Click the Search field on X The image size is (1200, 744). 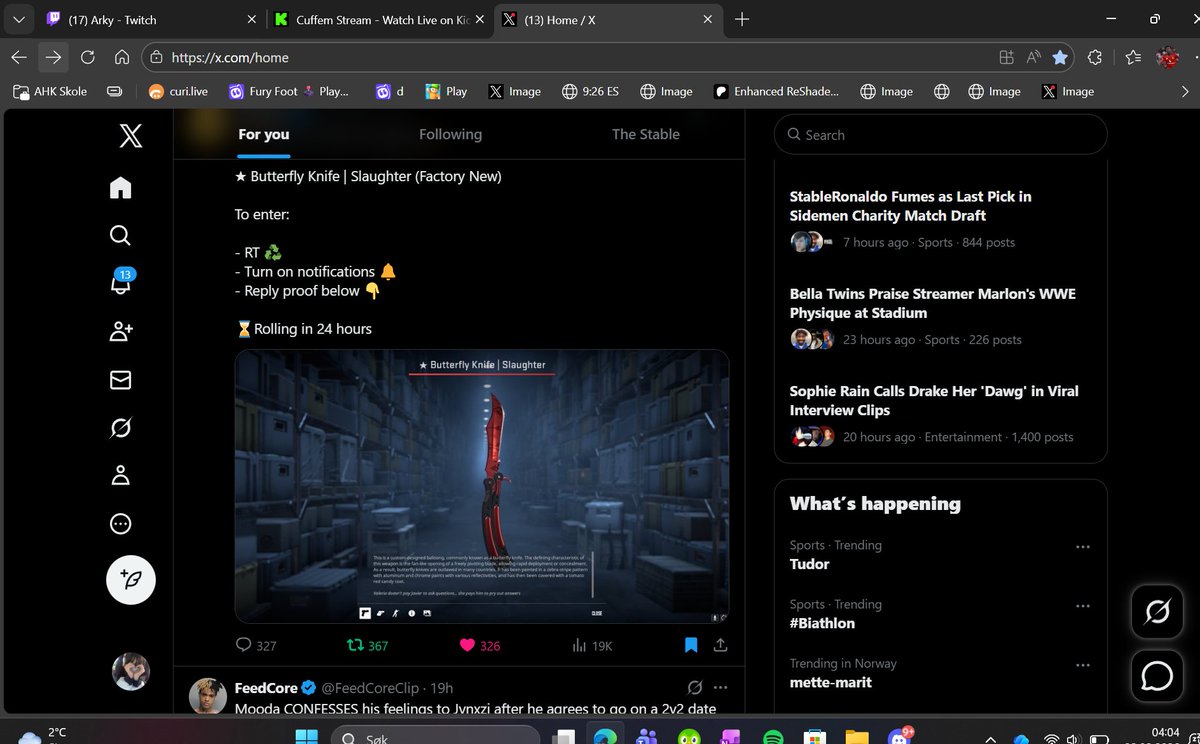(941, 134)
